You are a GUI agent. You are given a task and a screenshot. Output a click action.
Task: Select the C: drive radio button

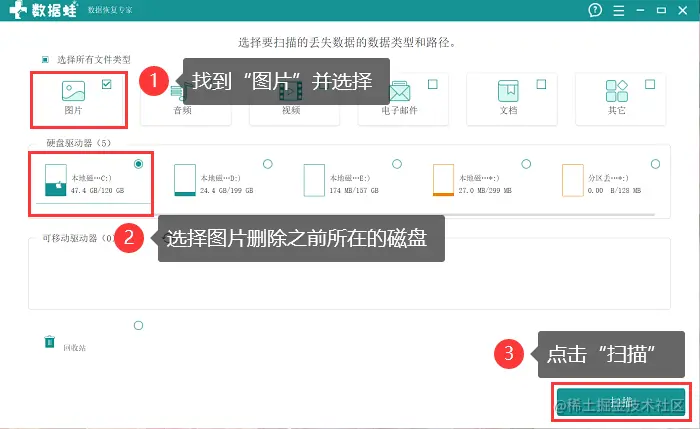click(x=138, y=164)
